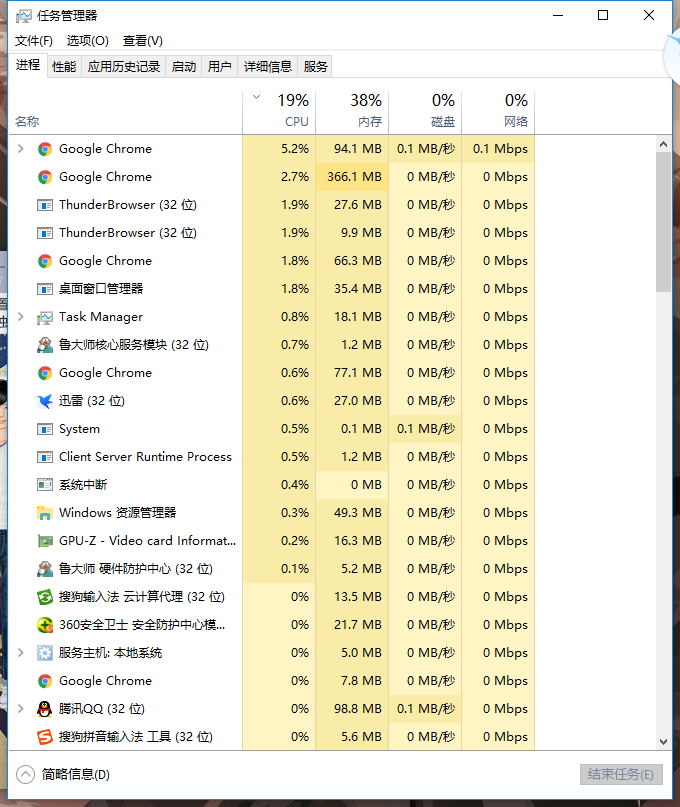Click the 服务主机 gear icon

coord(45,653)
